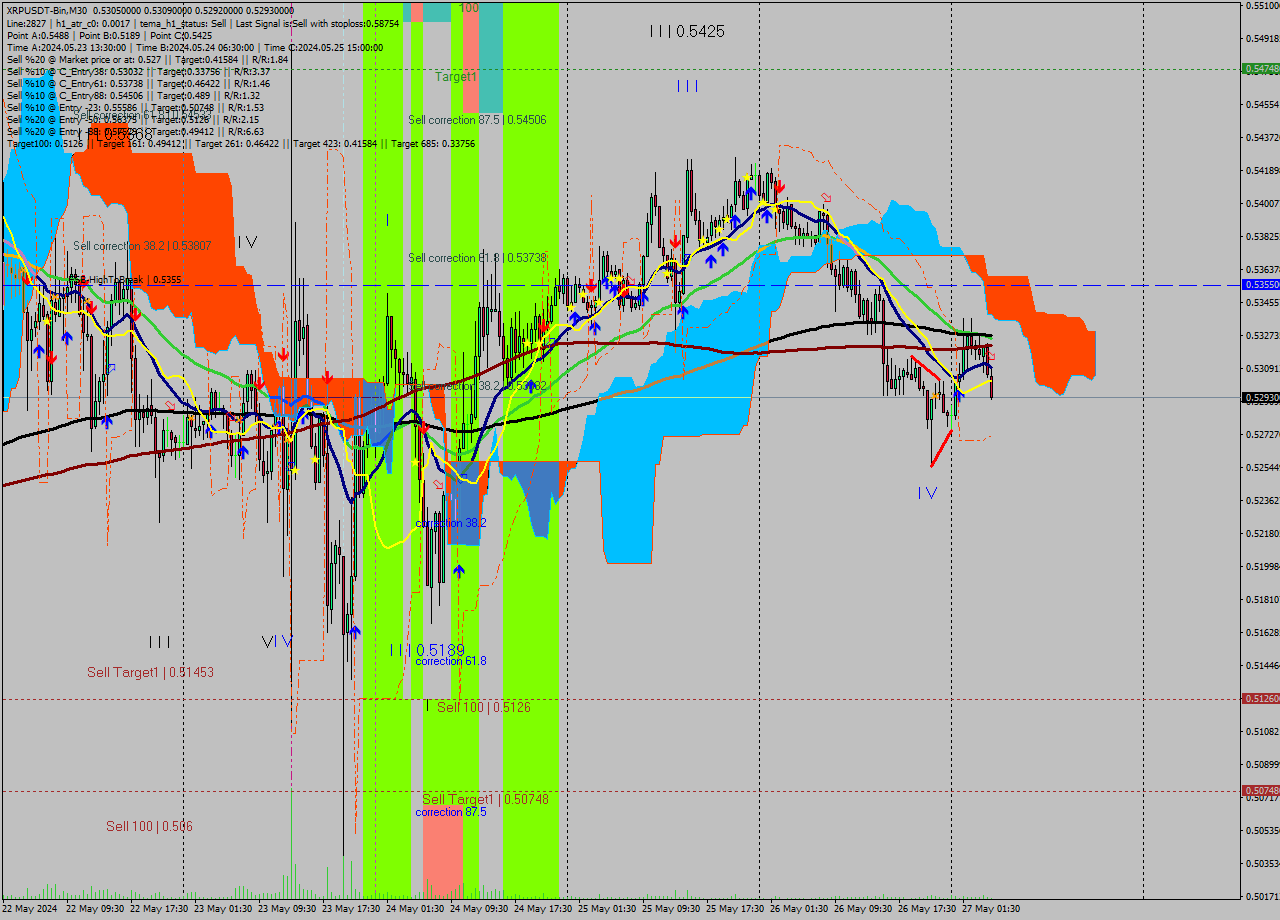This screenshot has width=1280, height=920.
Task: Click the 'I I I | 0.5425' wave label
Action: tap(687, 32)
